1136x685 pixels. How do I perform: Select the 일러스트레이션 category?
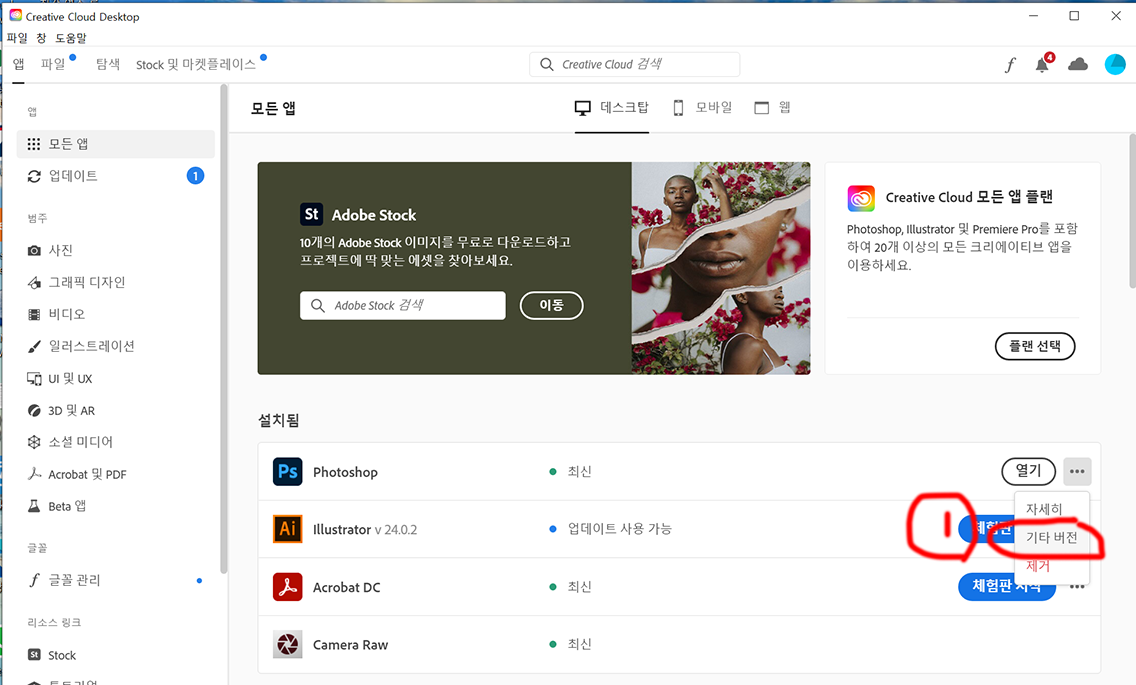pos(81,346)
